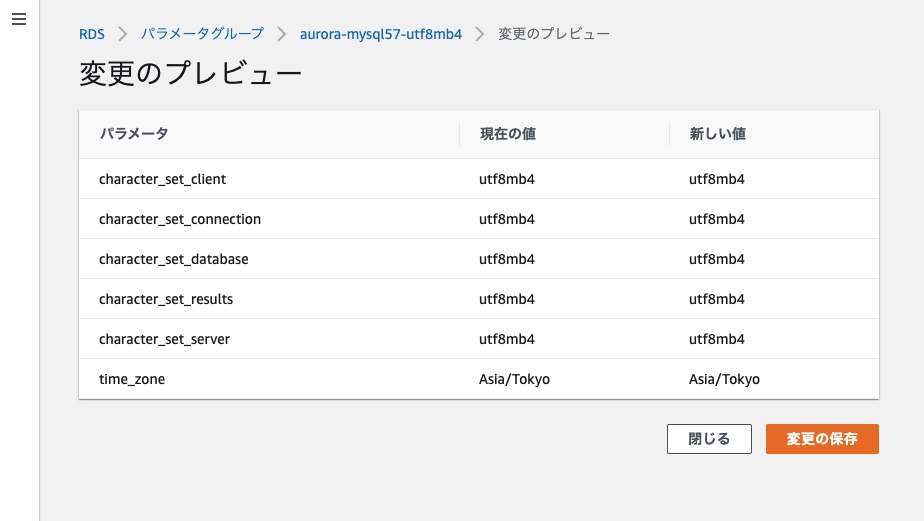Click the 変更のプレビュー page heading
Viewport: 924px width, 521px height.
coord(190,75)
